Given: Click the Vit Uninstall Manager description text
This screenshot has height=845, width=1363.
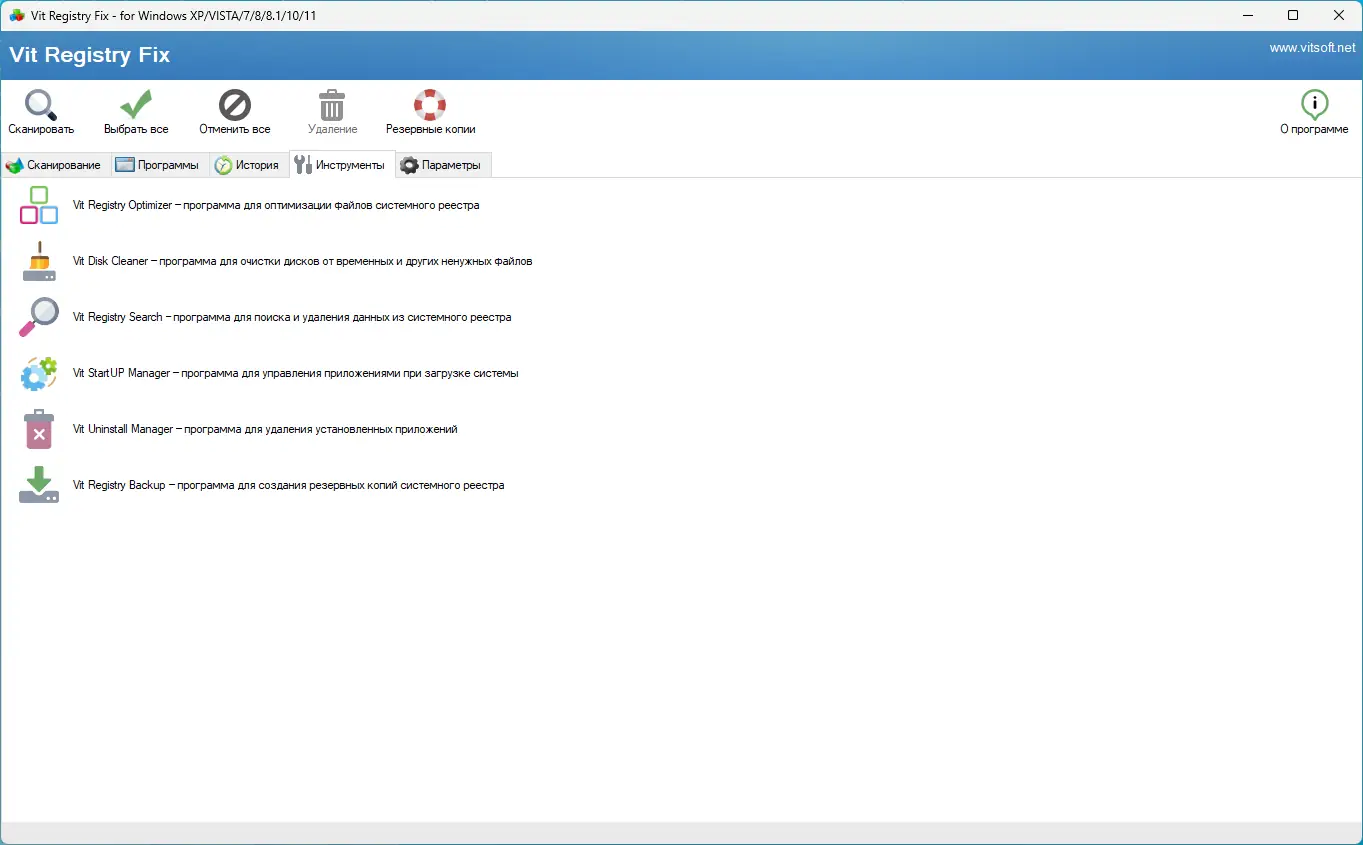Looking at the screenshot, I should 265,429.
